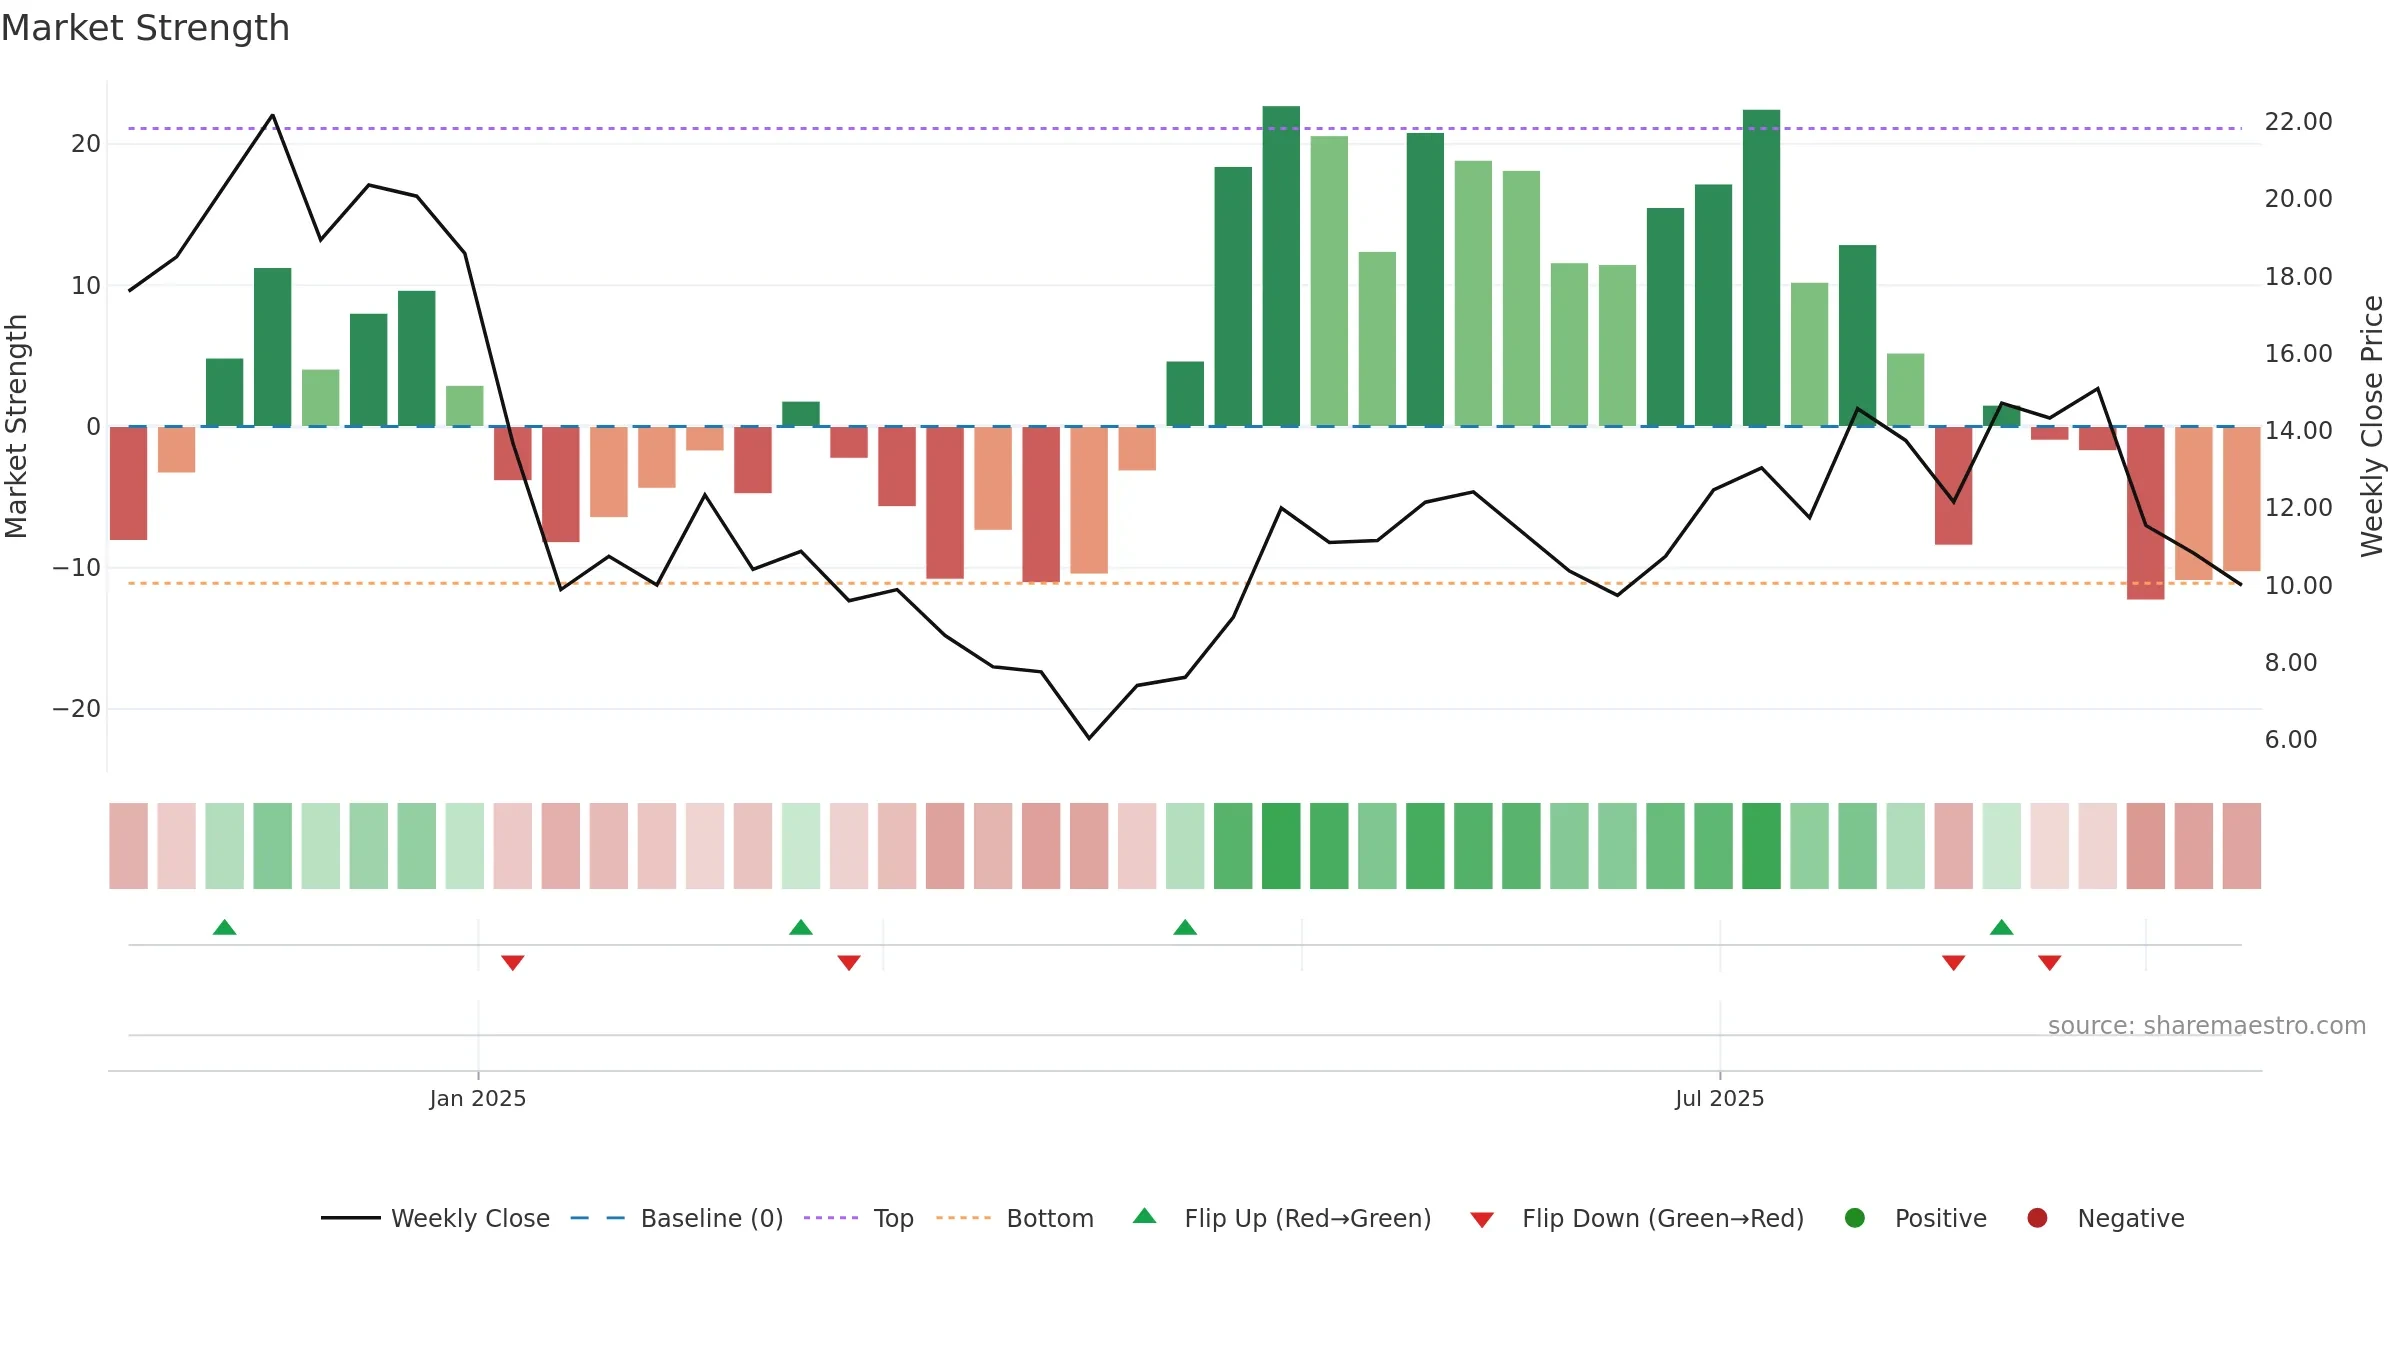The height and width of the screenshot is (1350, 2400).
Task: Click the Weekly Close legend entry
Action: click(x=435, y=1218)
